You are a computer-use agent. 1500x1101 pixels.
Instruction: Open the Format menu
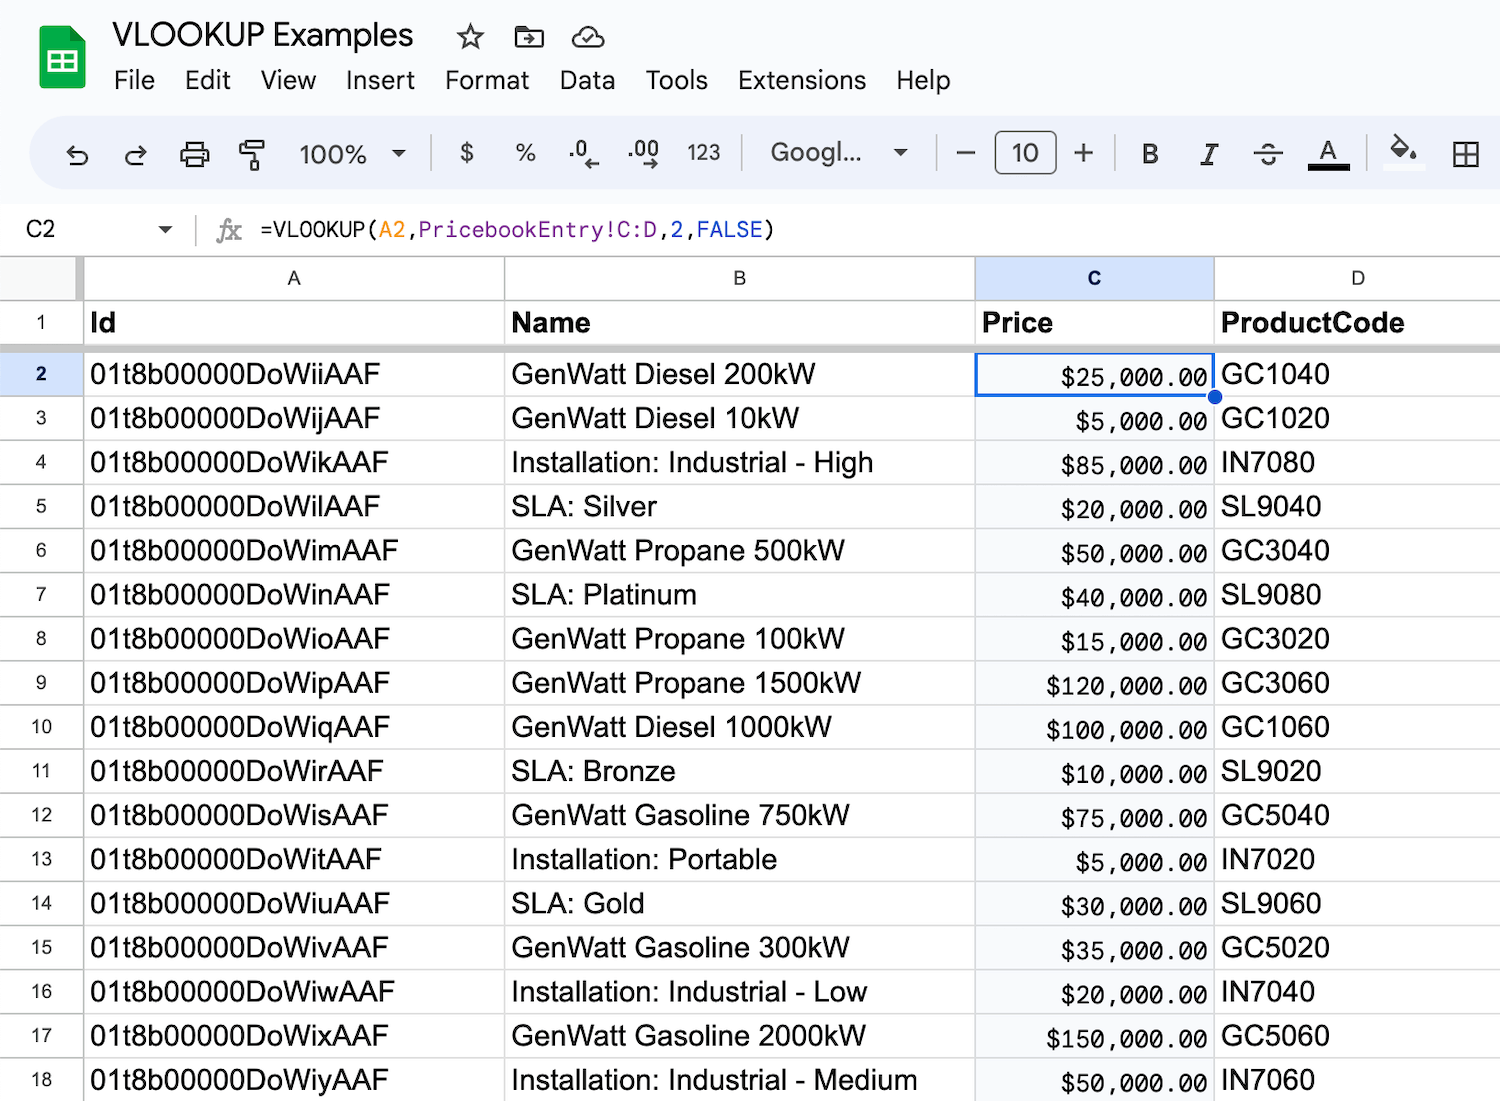click(x=487, y=80)
